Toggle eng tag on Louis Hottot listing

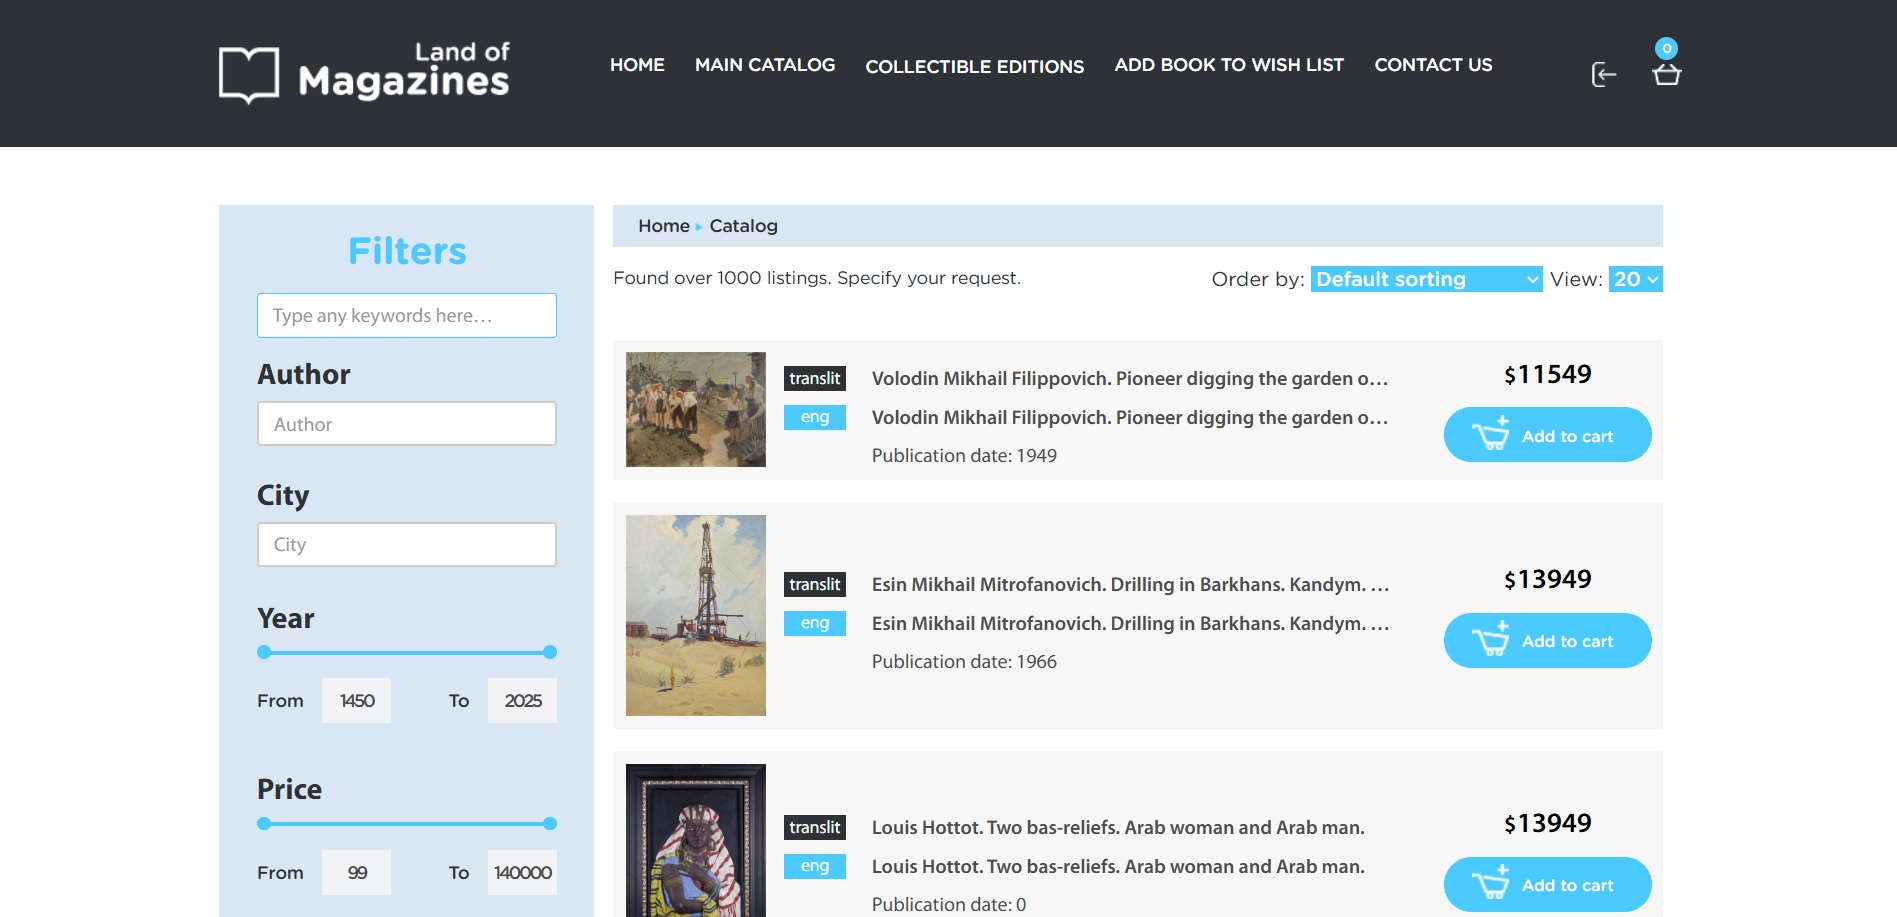(815, 866)
